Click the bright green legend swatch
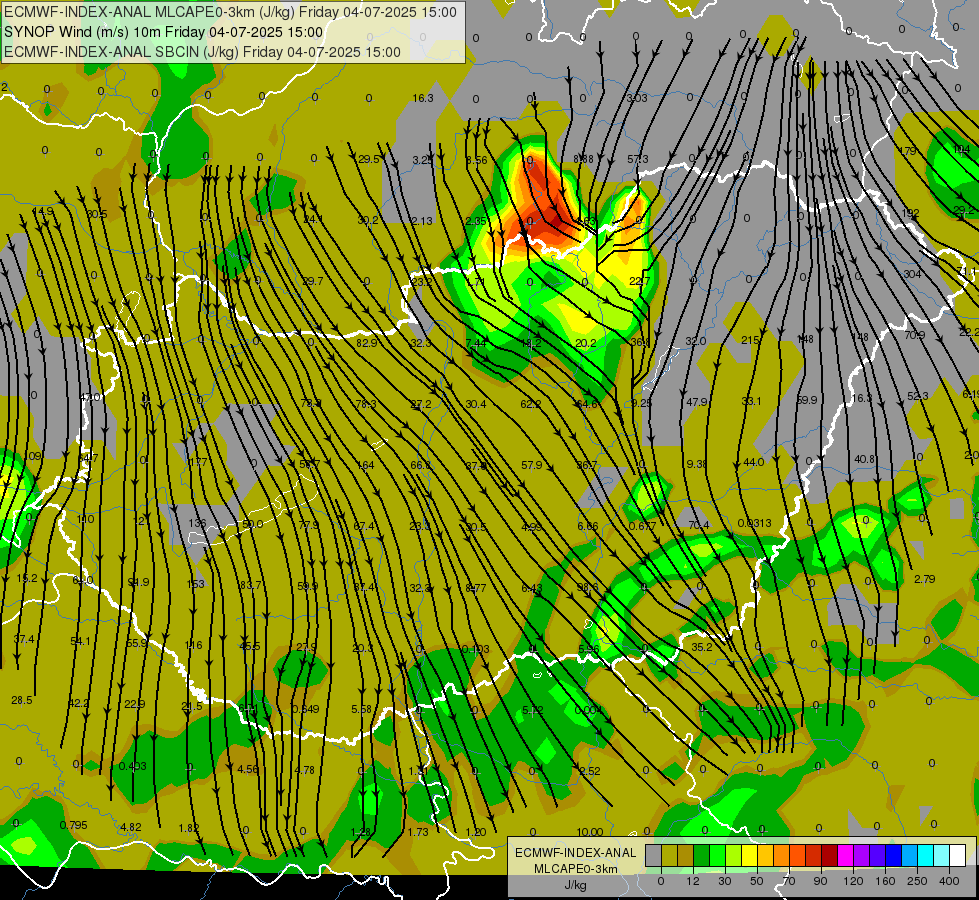The height and width of the screenshot is (900, 979). click(x=717, y=855)
